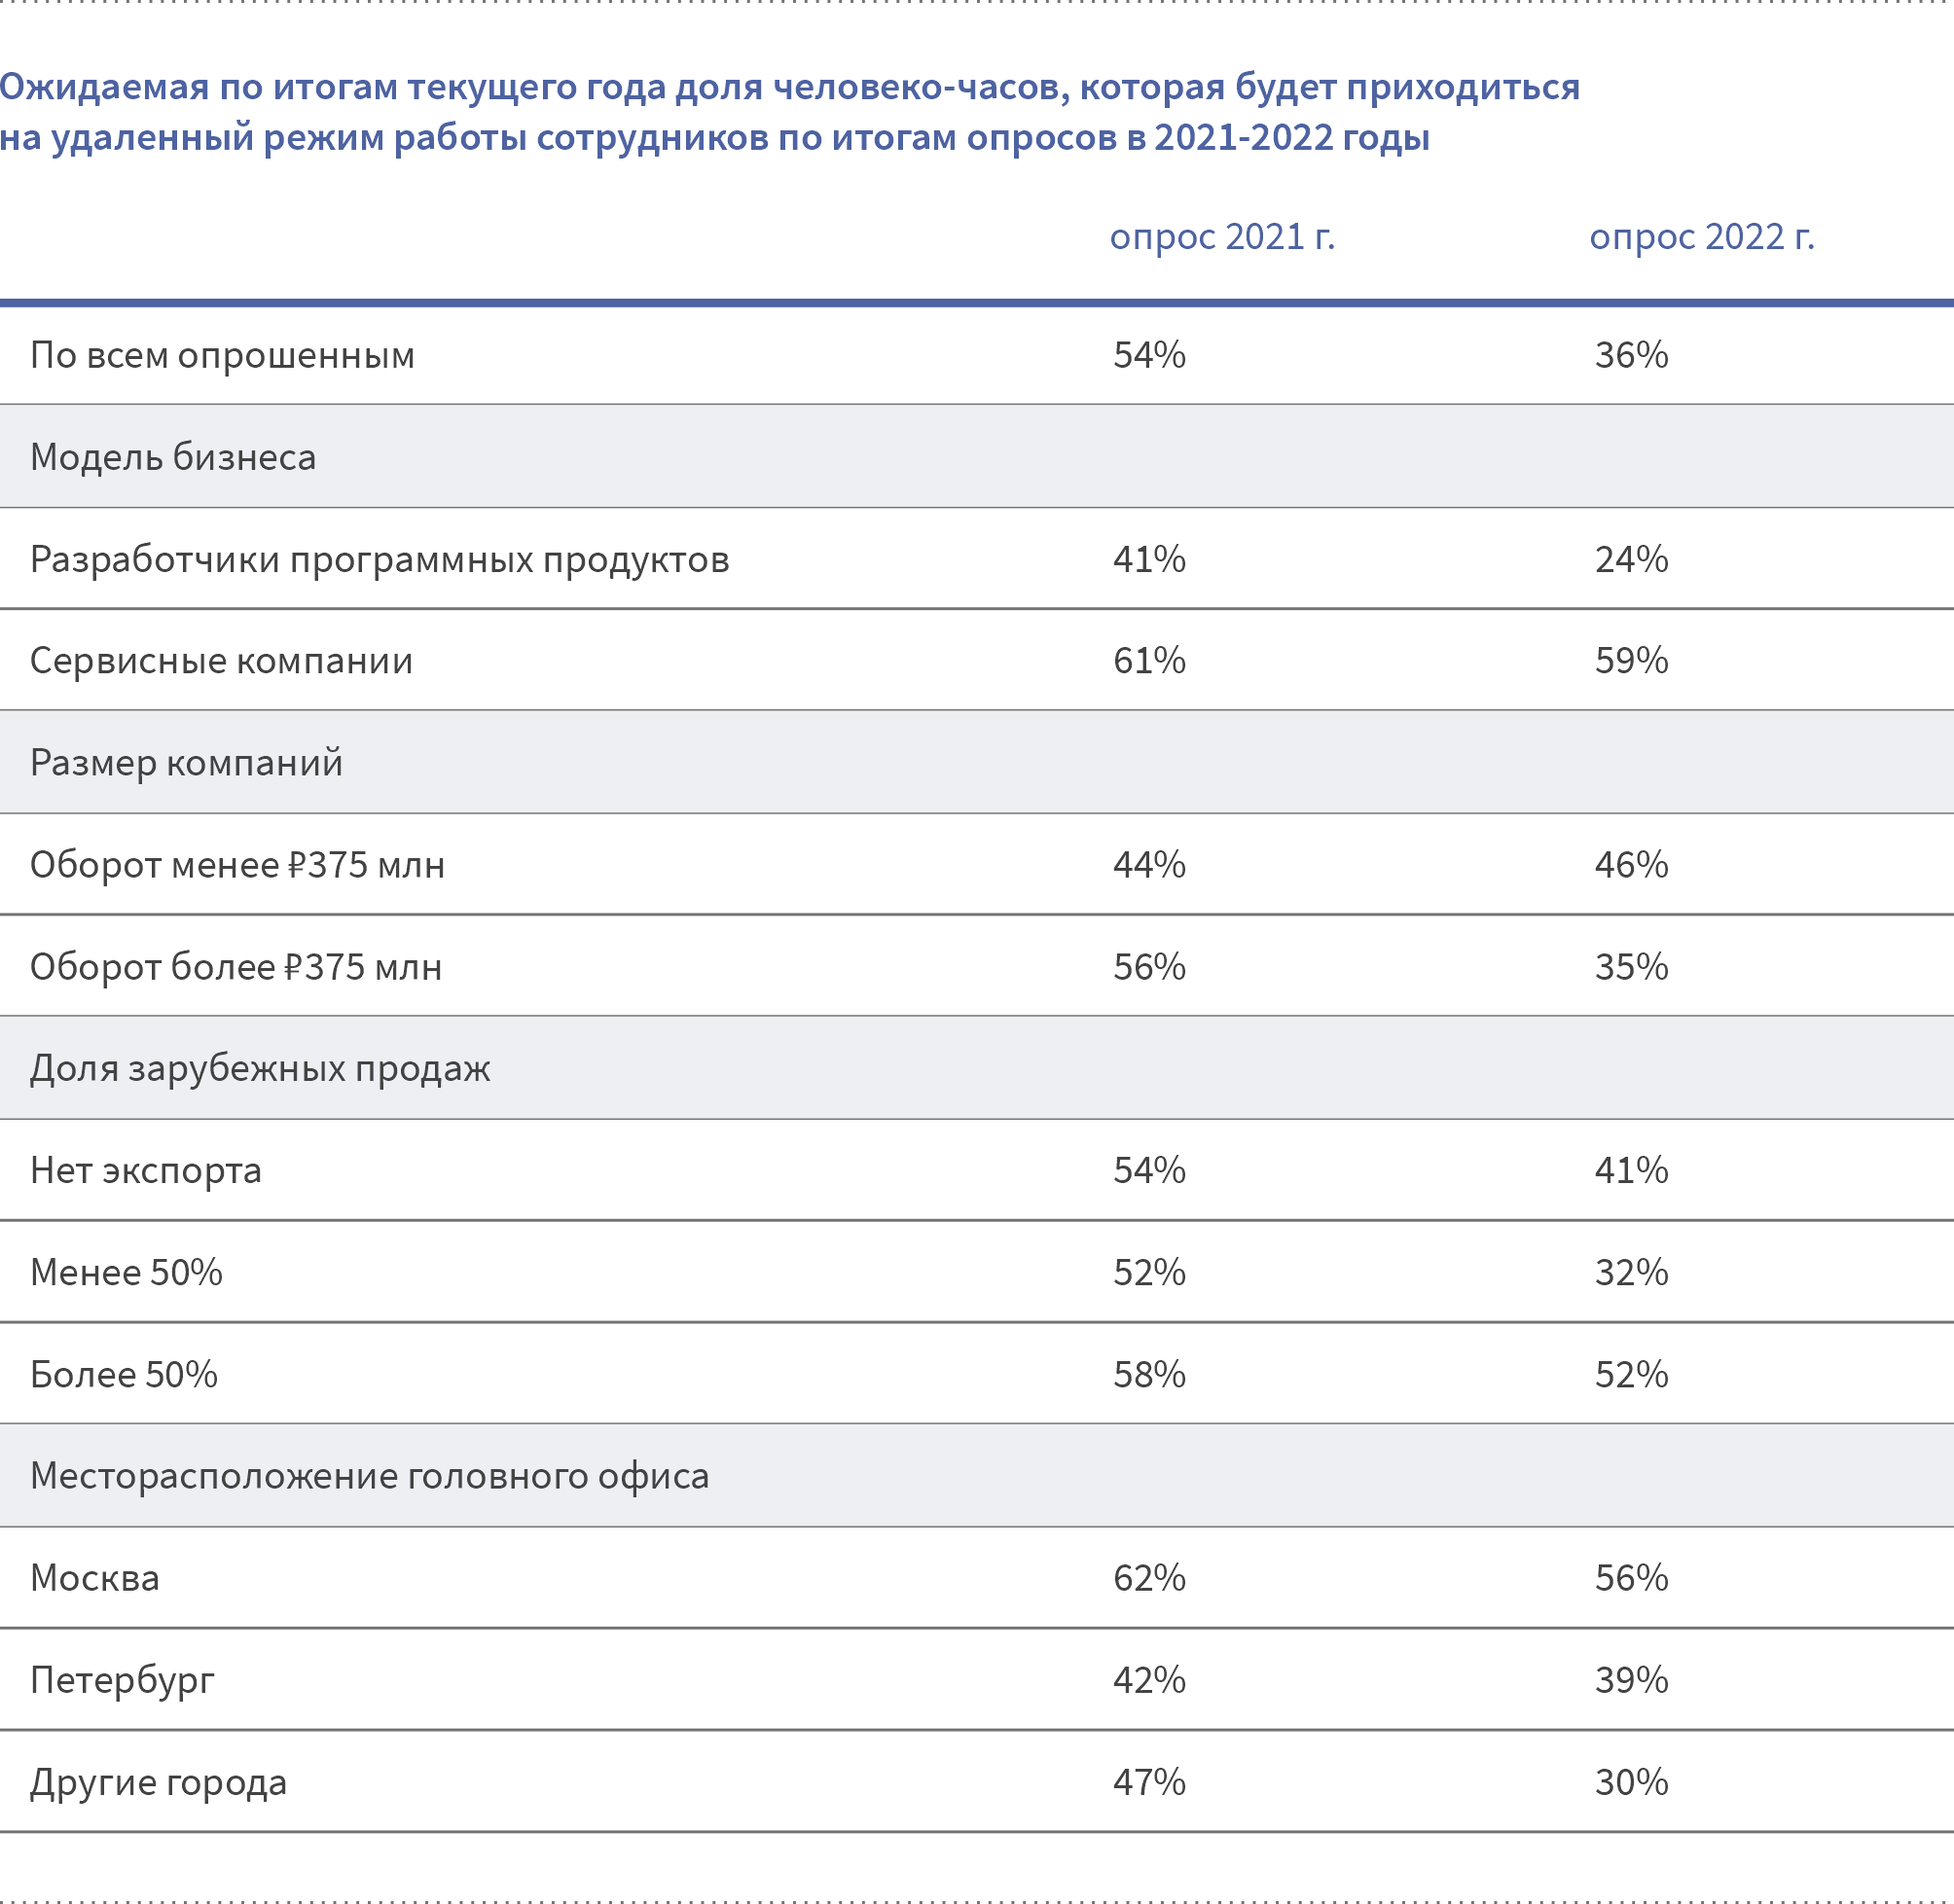The height and width of the screenshot is (1904, 1954).
Task: Click the 36% value for all respondents
Action: click(x=1631, y=355)
